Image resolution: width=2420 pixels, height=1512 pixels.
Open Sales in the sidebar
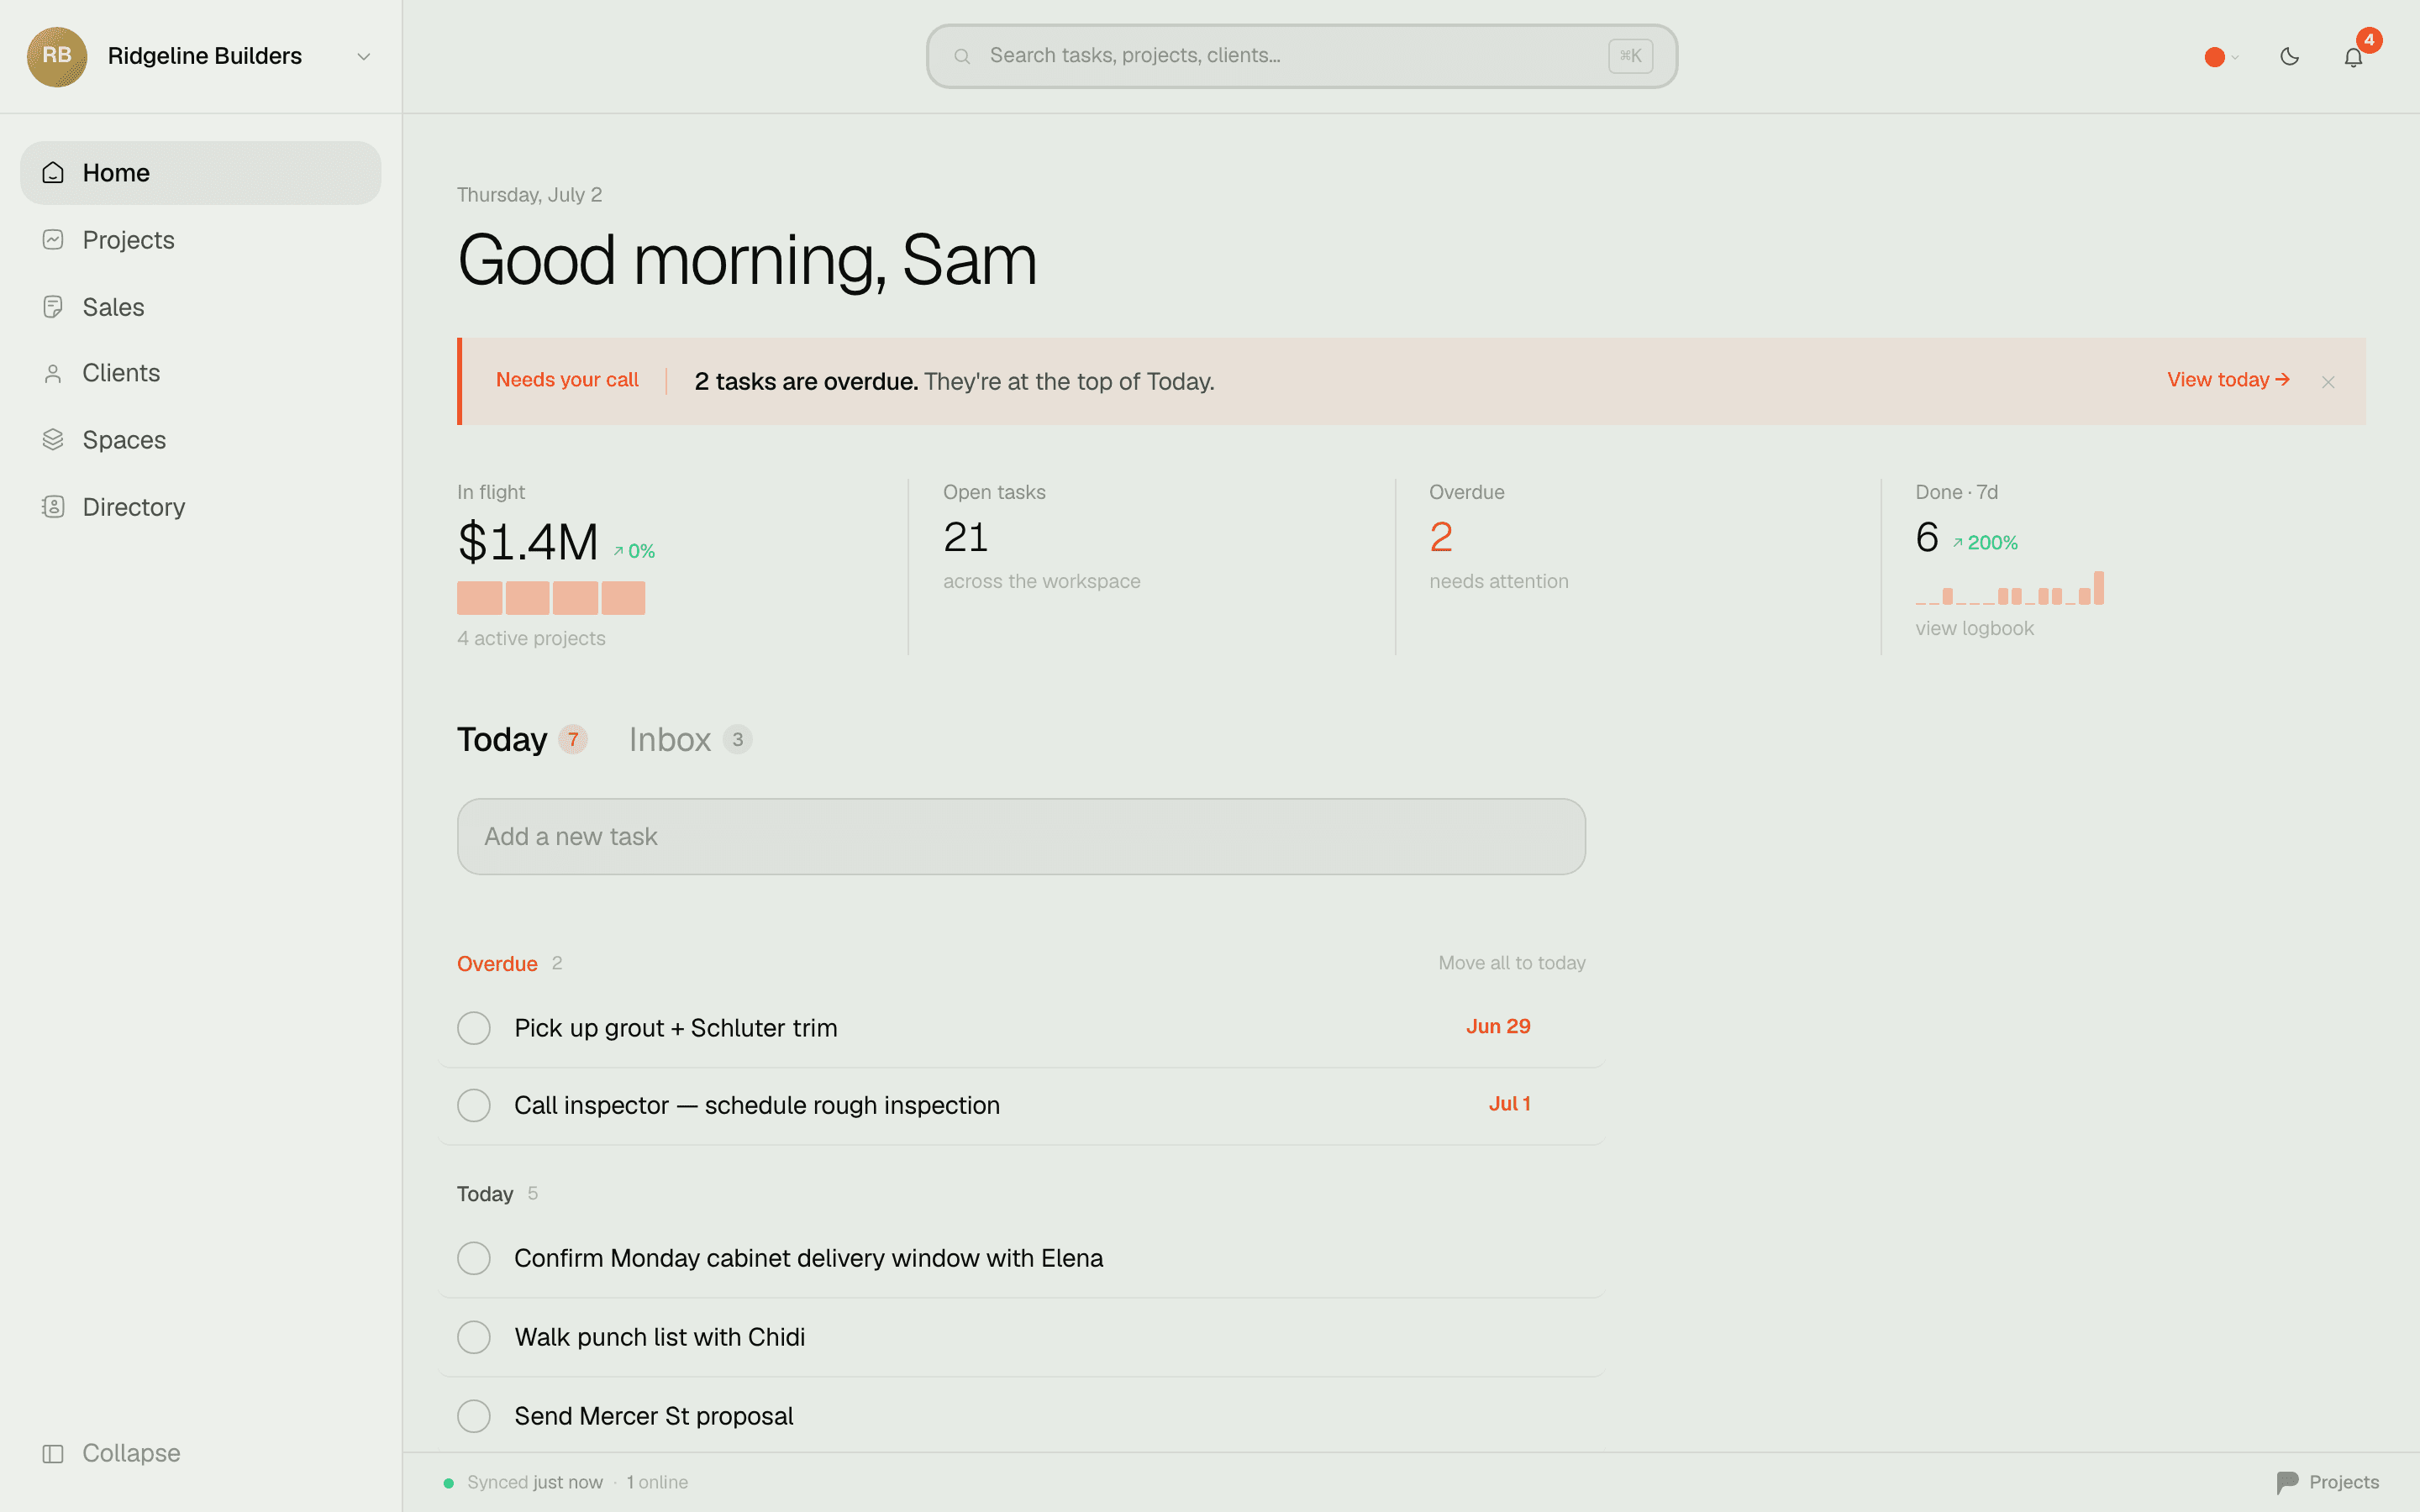(200, 307)
